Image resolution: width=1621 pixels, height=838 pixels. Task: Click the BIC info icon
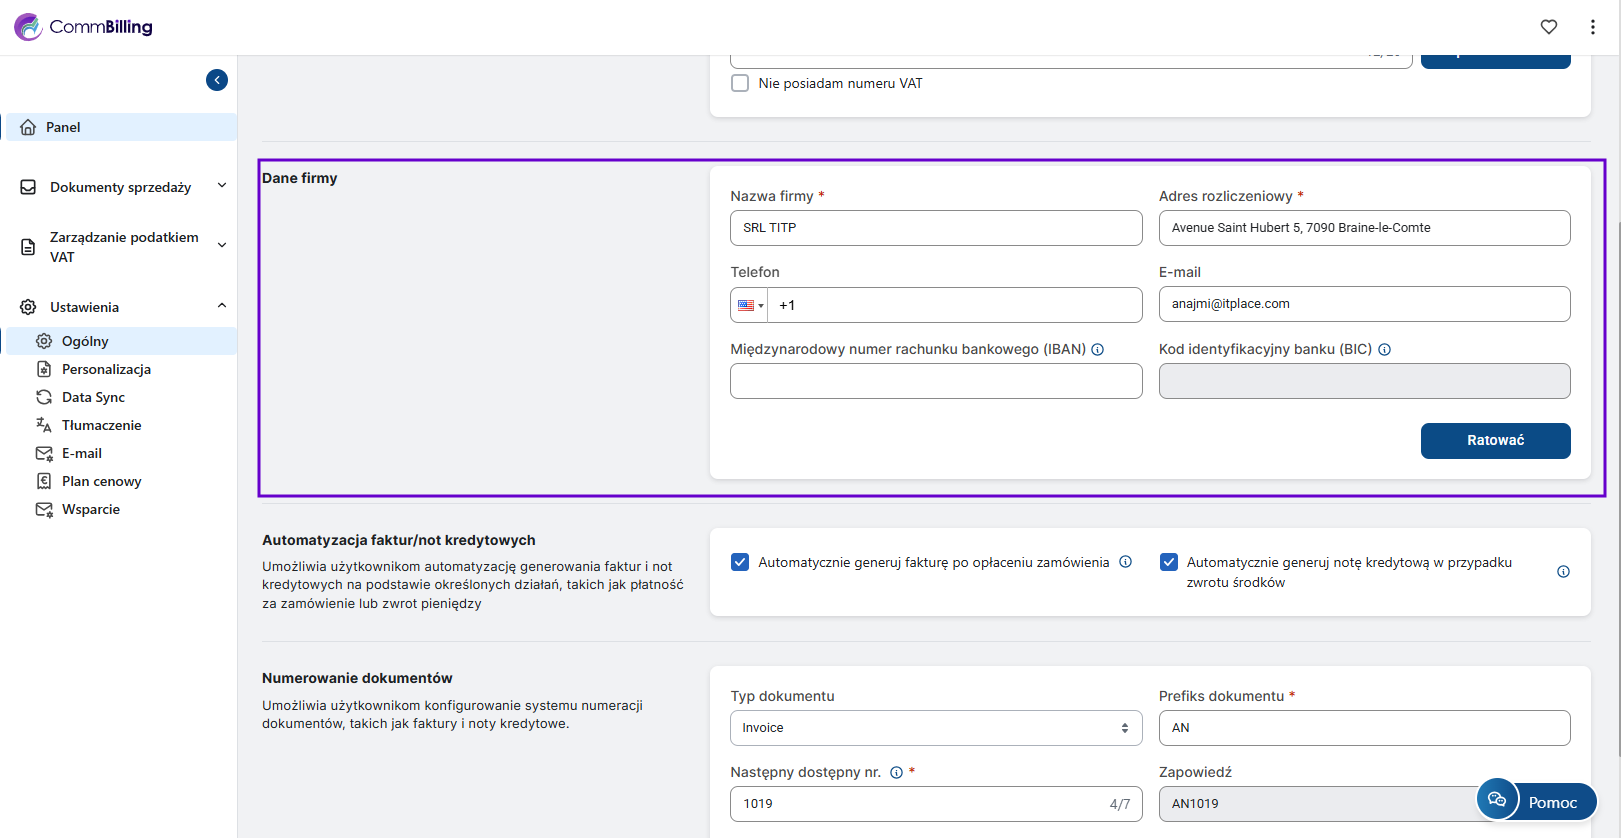[x=1384, y=350]
